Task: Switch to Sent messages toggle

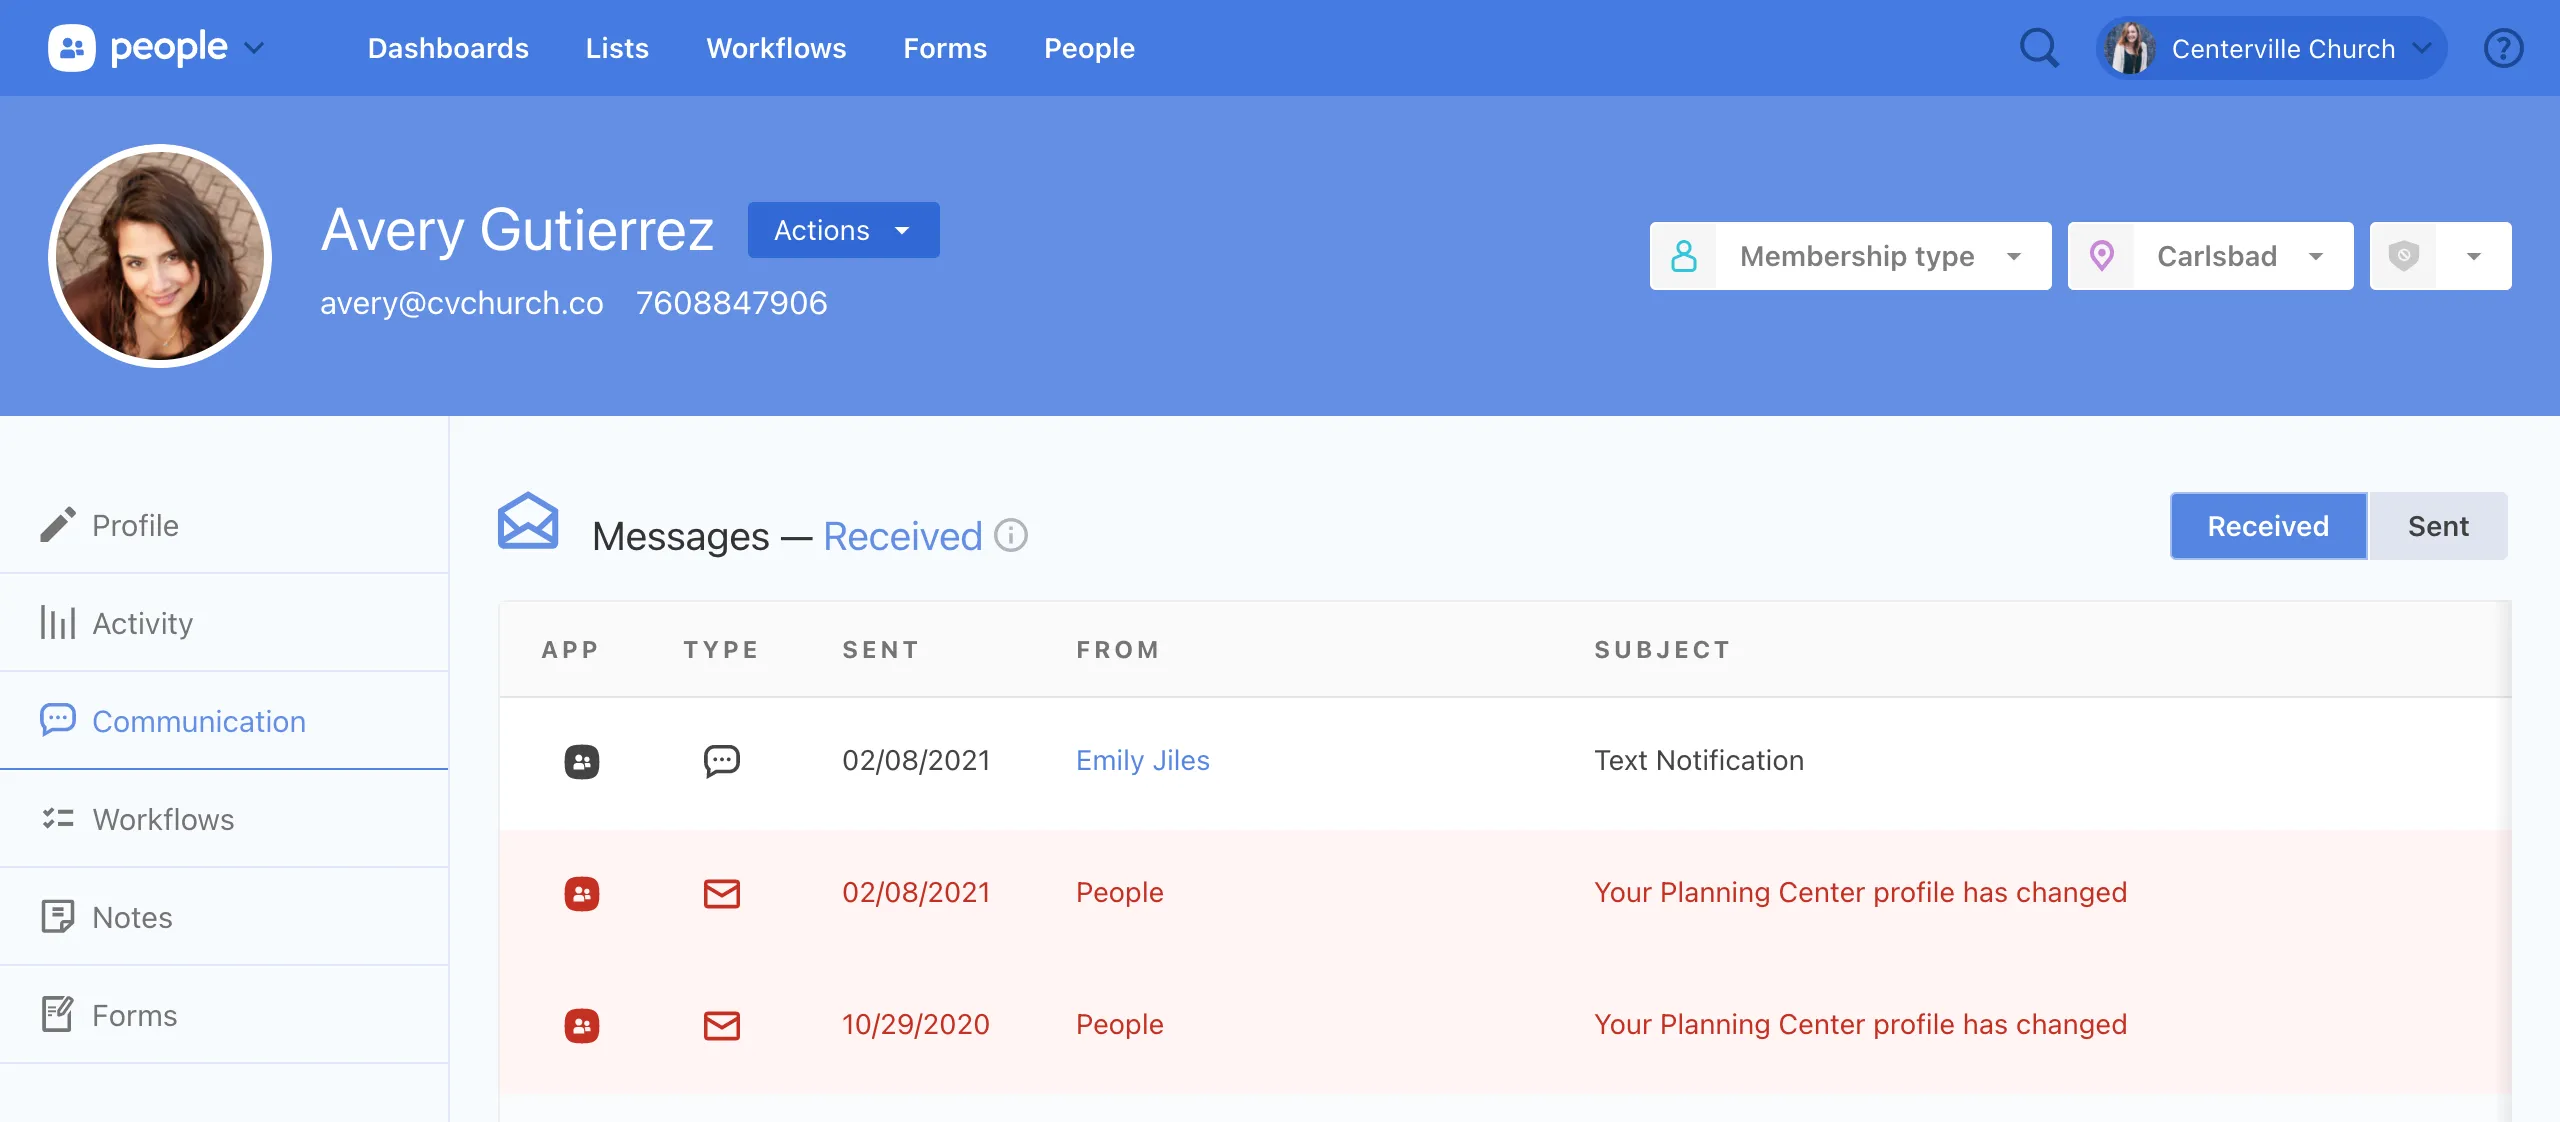Action: tap(2437, 526)
